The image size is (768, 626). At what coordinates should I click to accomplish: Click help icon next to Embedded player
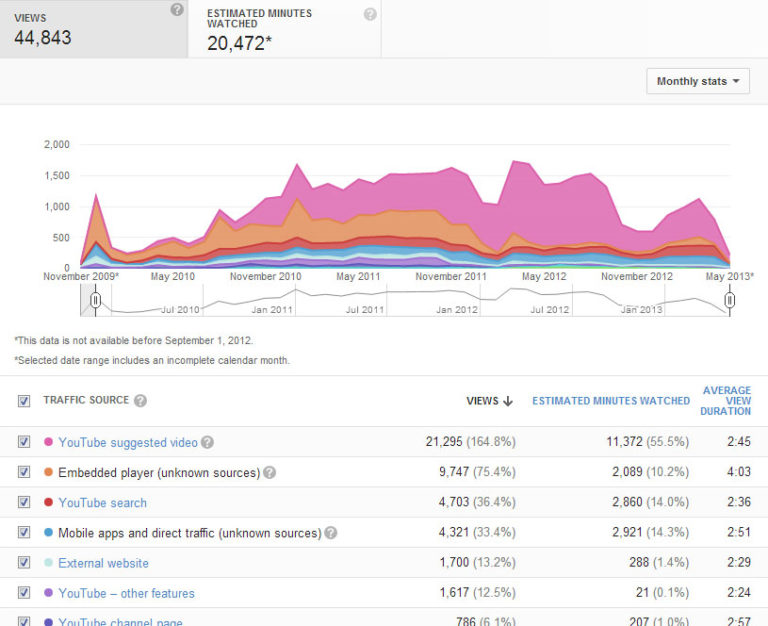[x=269, y=473]
